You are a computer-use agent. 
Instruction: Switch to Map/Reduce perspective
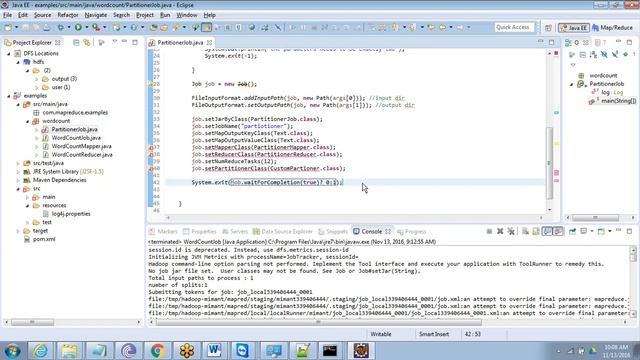click(612, 28)
